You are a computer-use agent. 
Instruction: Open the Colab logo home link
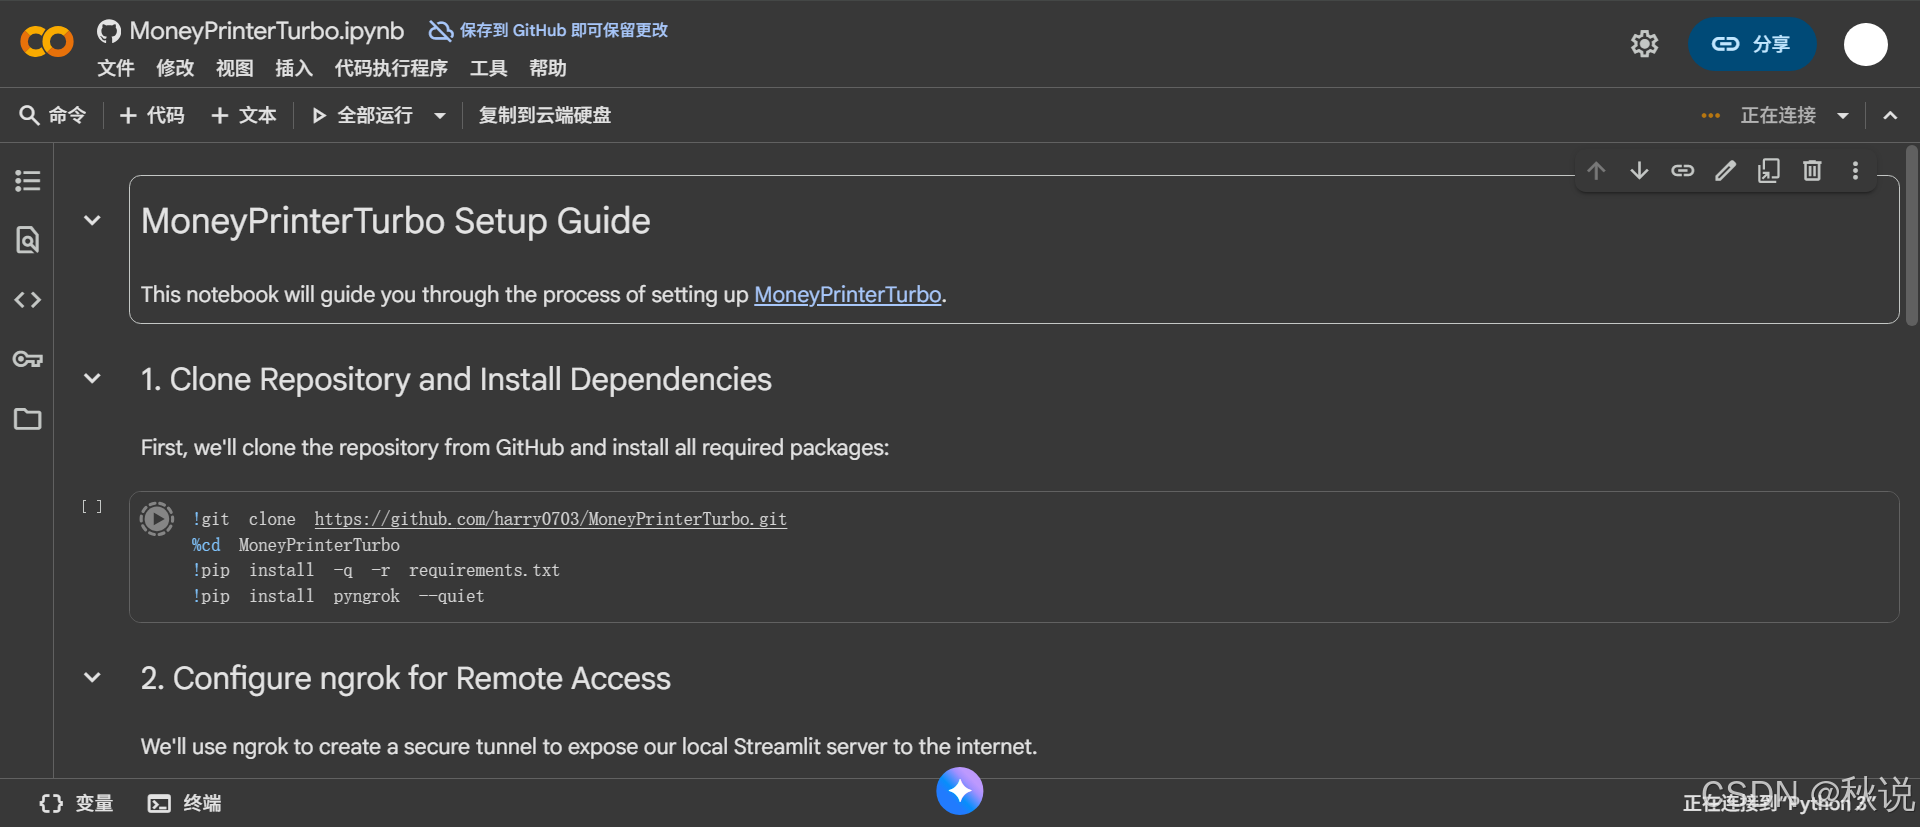47,42
